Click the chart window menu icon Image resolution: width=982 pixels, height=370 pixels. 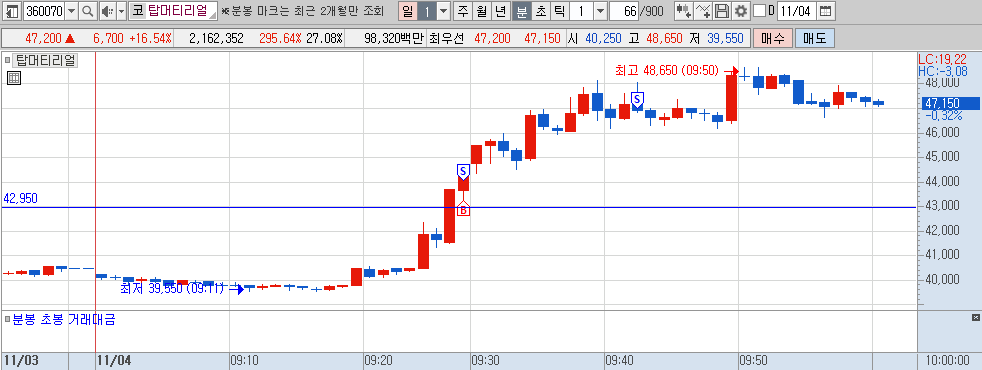click(x=12, y=11)
